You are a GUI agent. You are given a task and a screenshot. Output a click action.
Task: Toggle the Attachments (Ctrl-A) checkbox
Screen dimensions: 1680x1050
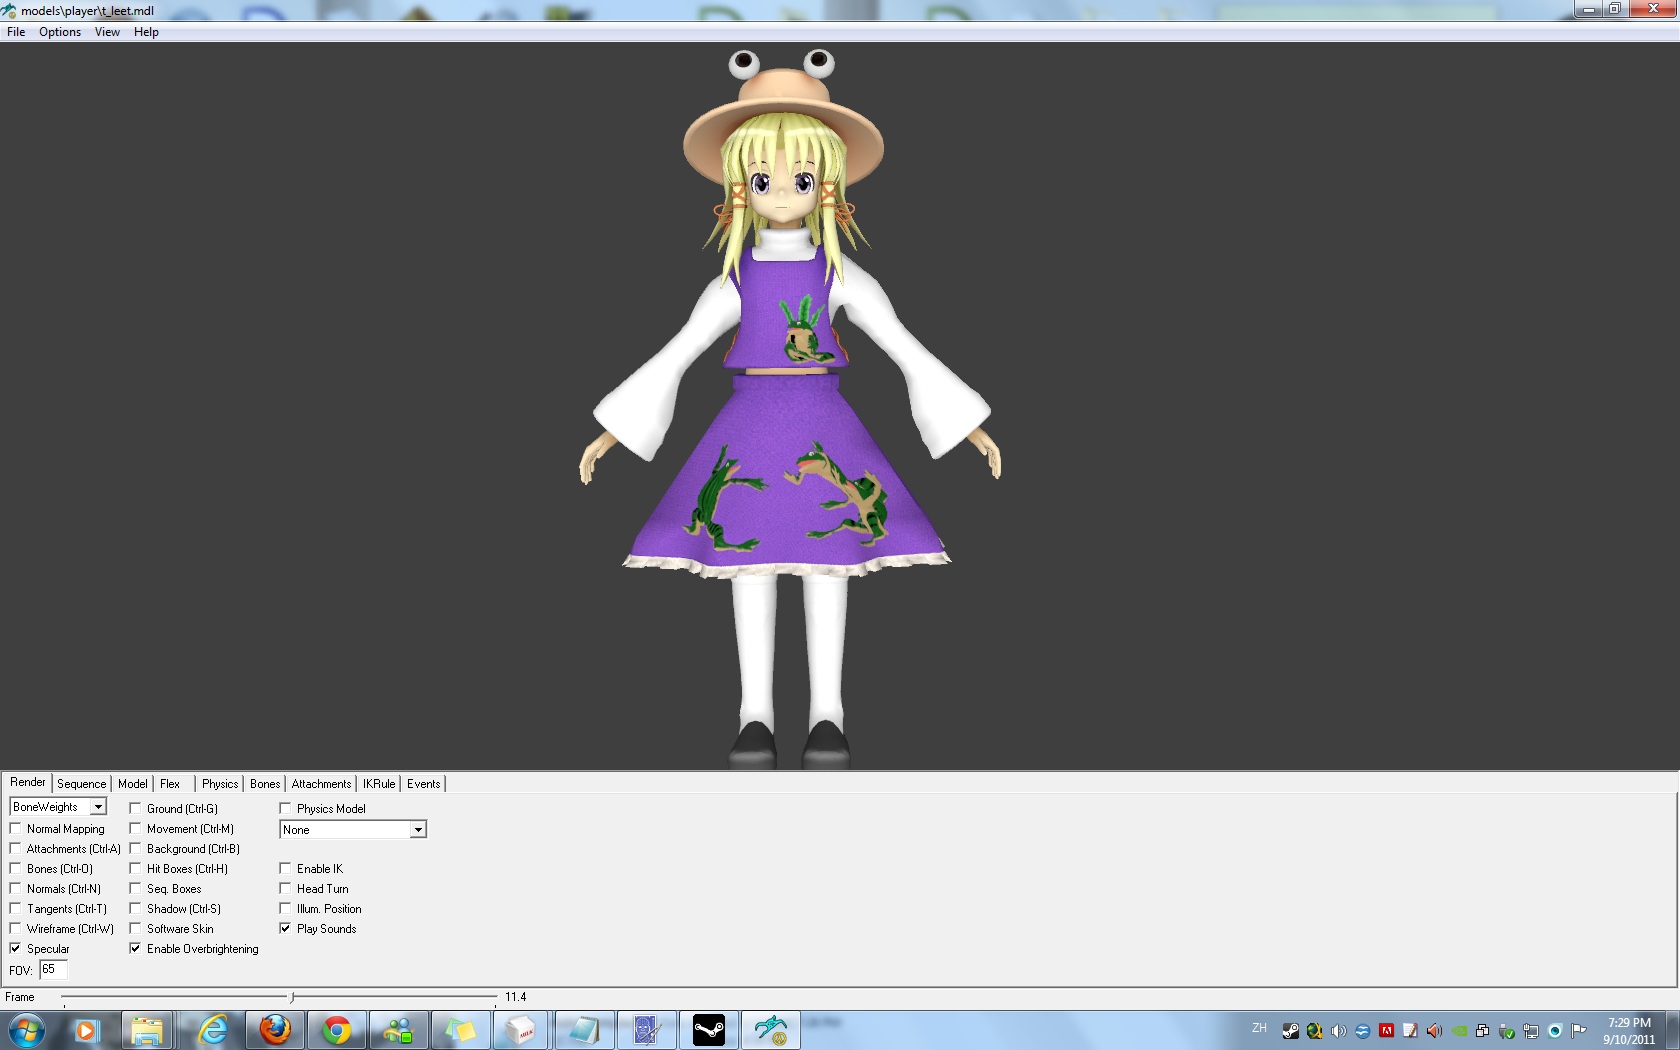[15, 849]
